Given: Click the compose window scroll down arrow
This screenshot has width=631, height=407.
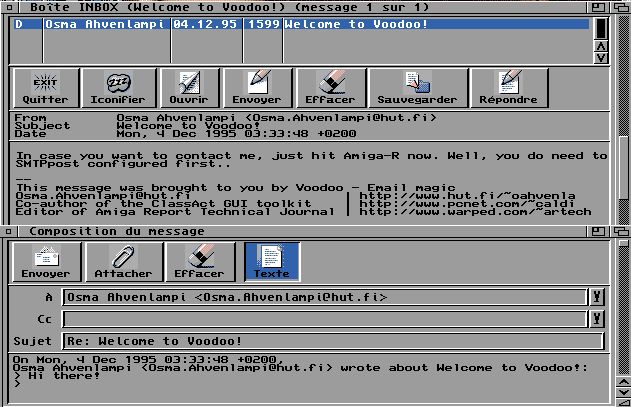Looking at the screenshot, I should pyautogui.click(x=623, y=392).
